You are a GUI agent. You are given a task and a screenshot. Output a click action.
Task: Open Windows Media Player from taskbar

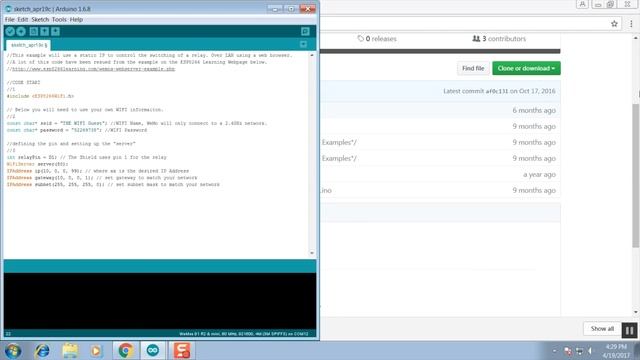tap(96, 351)
